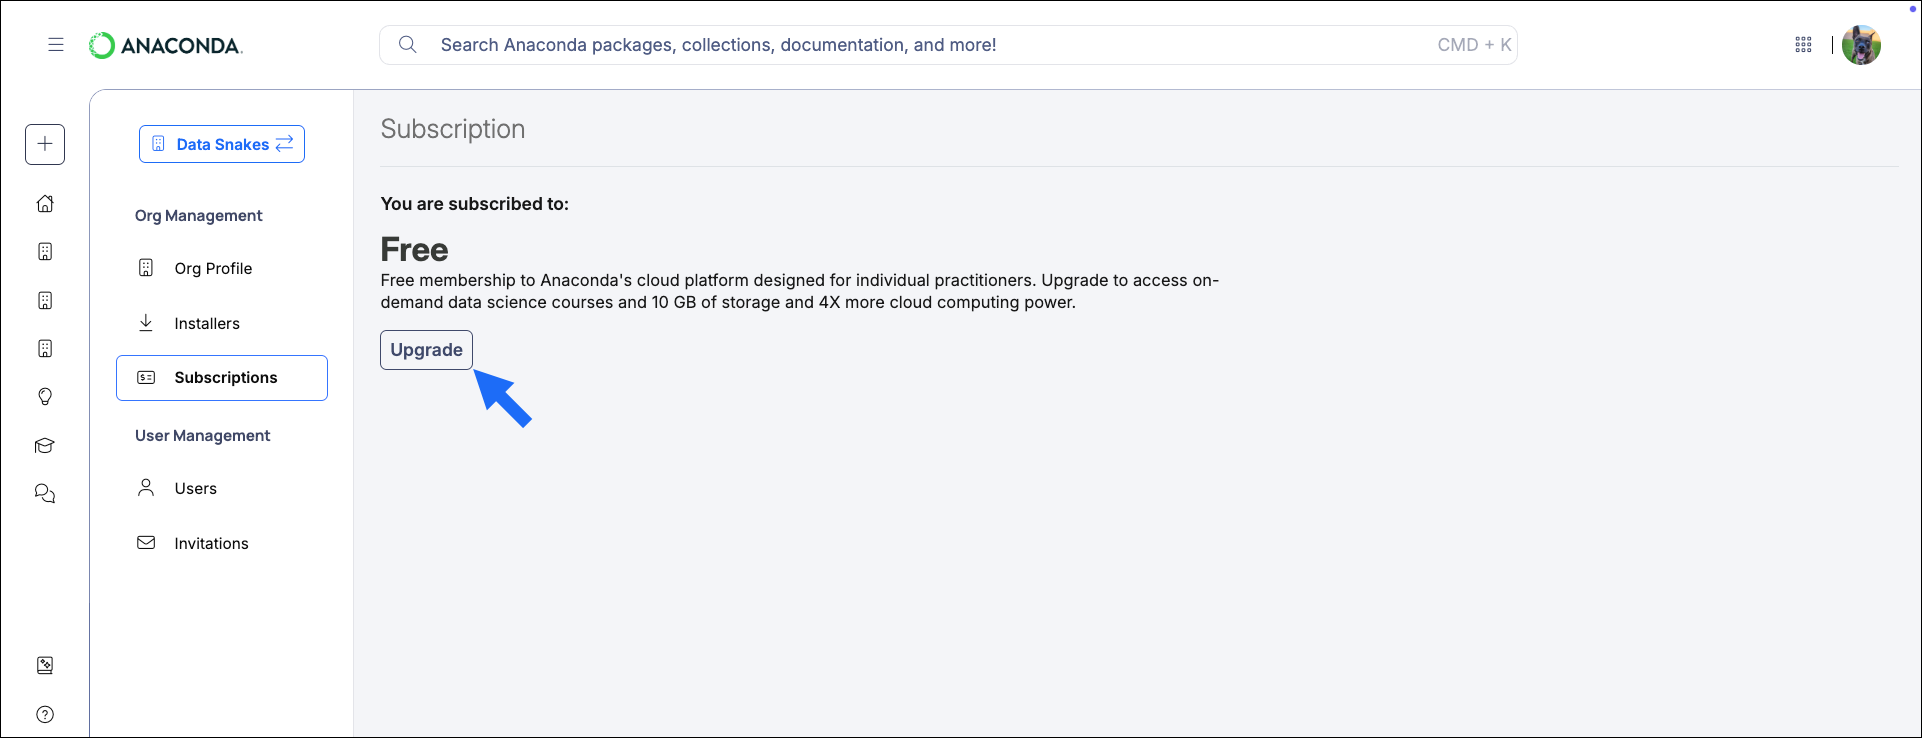Click the Upgrade button
The height and width of the screenshot is (738, 1922).
[x=426, y=350]
